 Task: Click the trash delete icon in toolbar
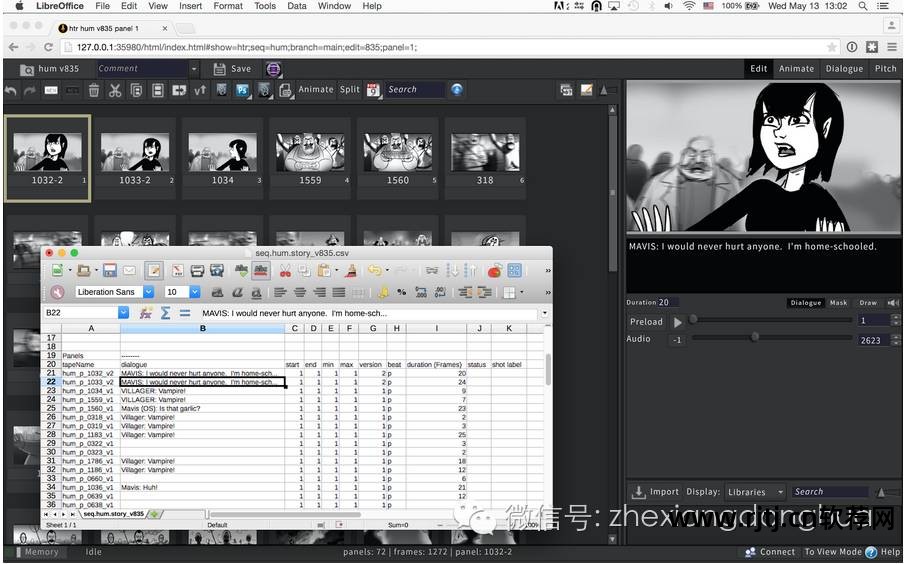click(x=94, y=90)
